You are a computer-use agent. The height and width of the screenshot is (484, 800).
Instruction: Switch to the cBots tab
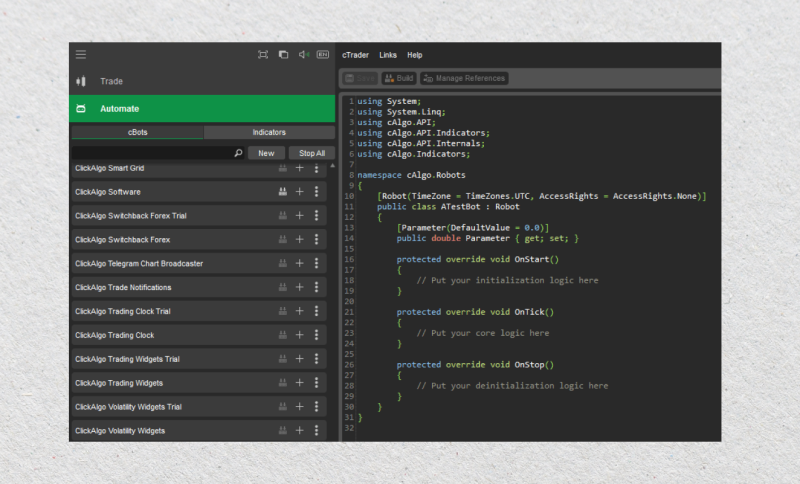(137, 132)
